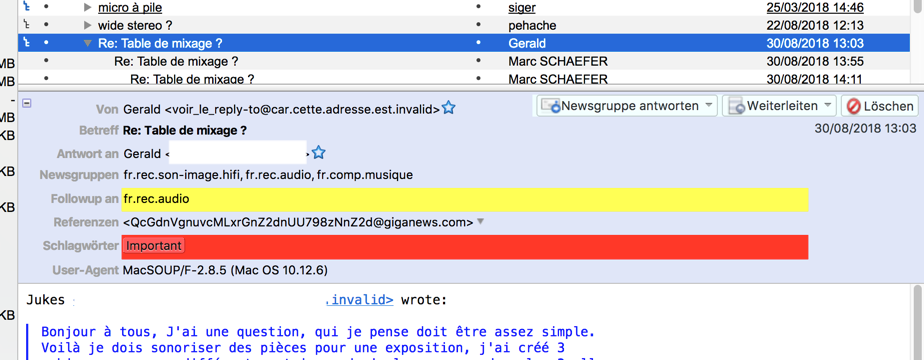Collapse the message header with minus icon
The image size is (924, 360).
click(x=27, y=103)
